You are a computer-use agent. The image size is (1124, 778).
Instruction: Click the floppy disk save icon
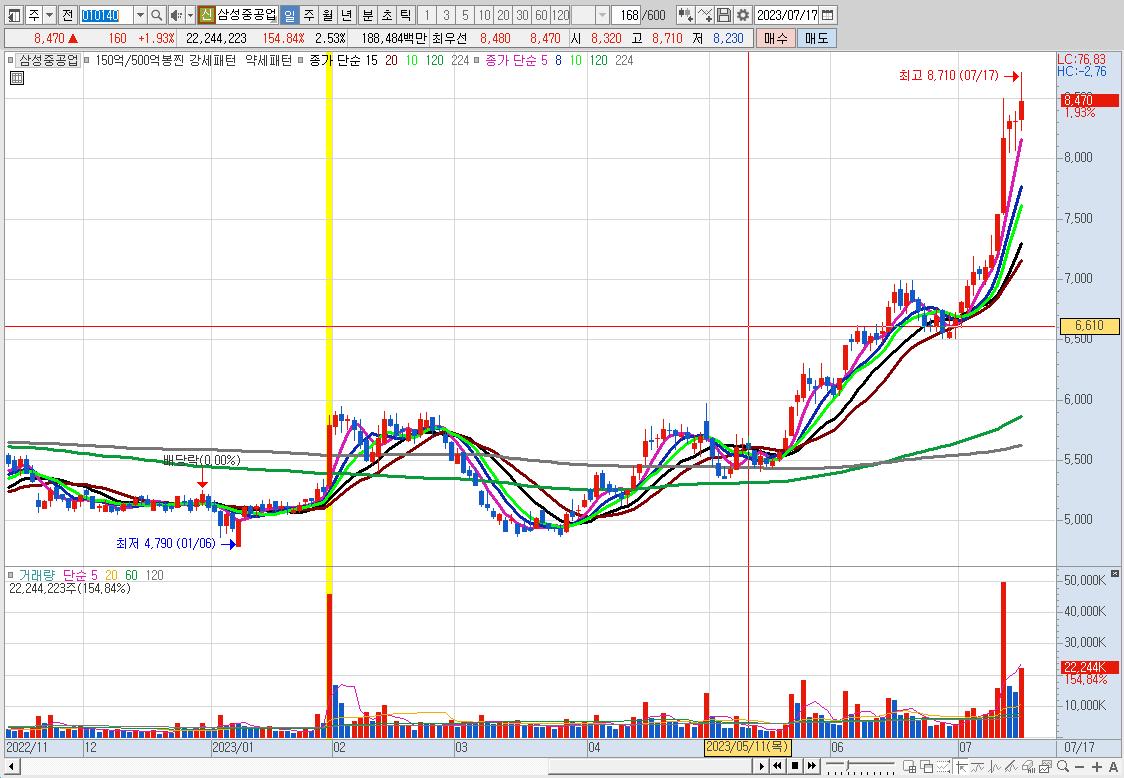tap(724, 14)
